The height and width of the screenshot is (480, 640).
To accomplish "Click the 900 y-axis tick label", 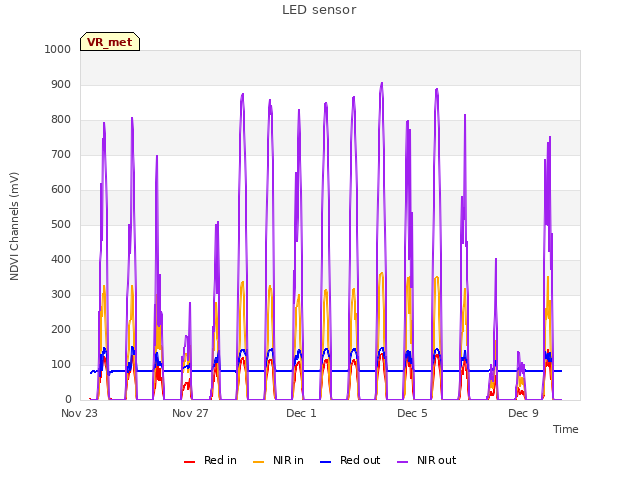I will [61, 85].
